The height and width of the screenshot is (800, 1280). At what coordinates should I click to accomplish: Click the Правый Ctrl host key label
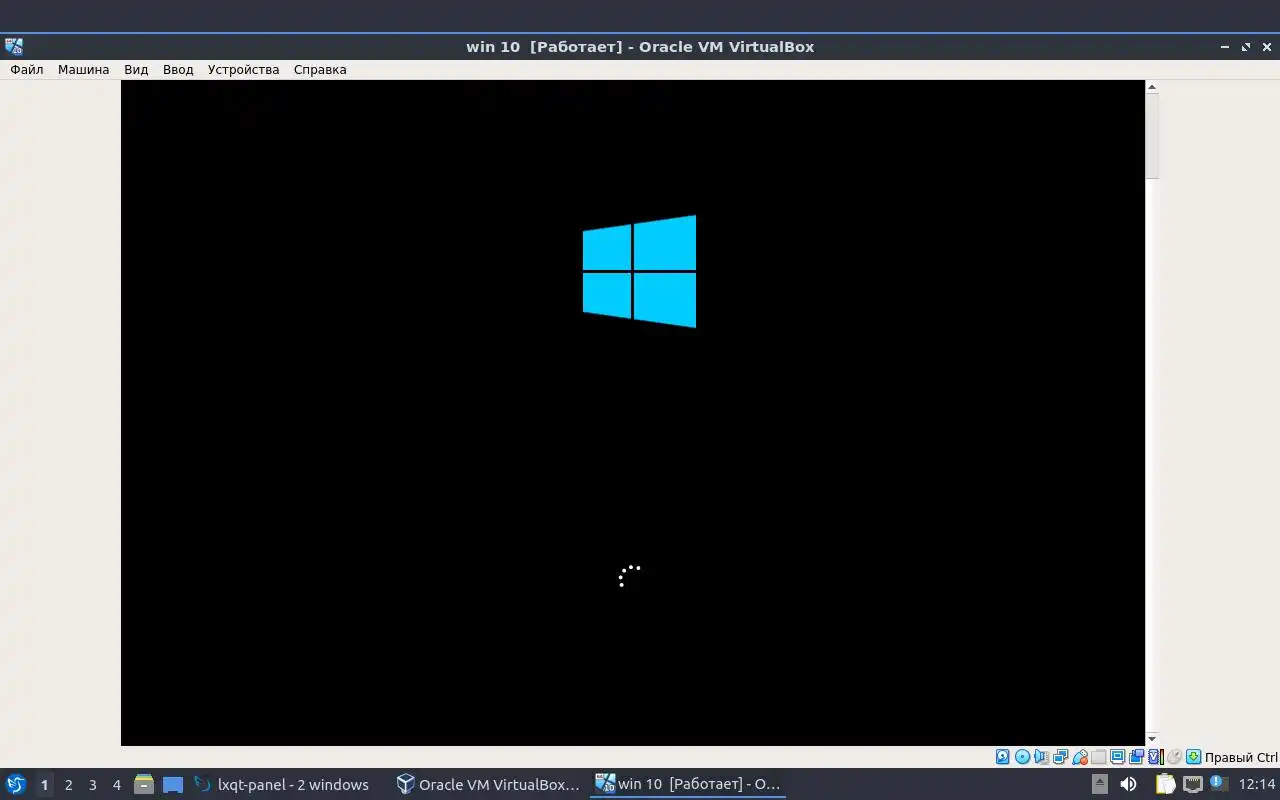pyautogui.click(x=1241, y=757)
